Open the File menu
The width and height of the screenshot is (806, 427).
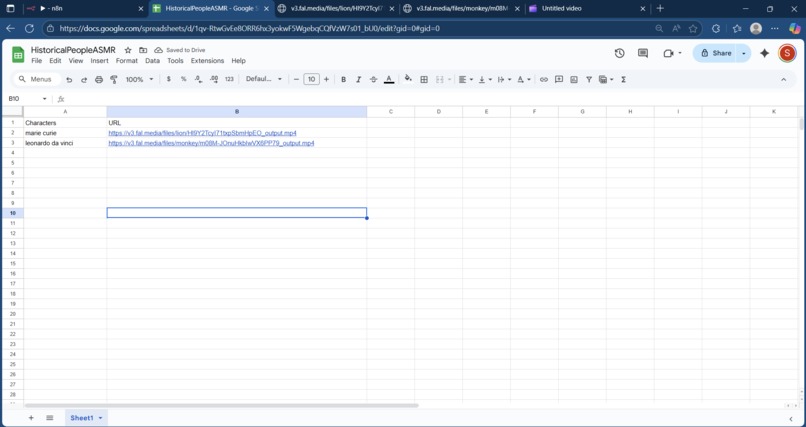[36, 61]
